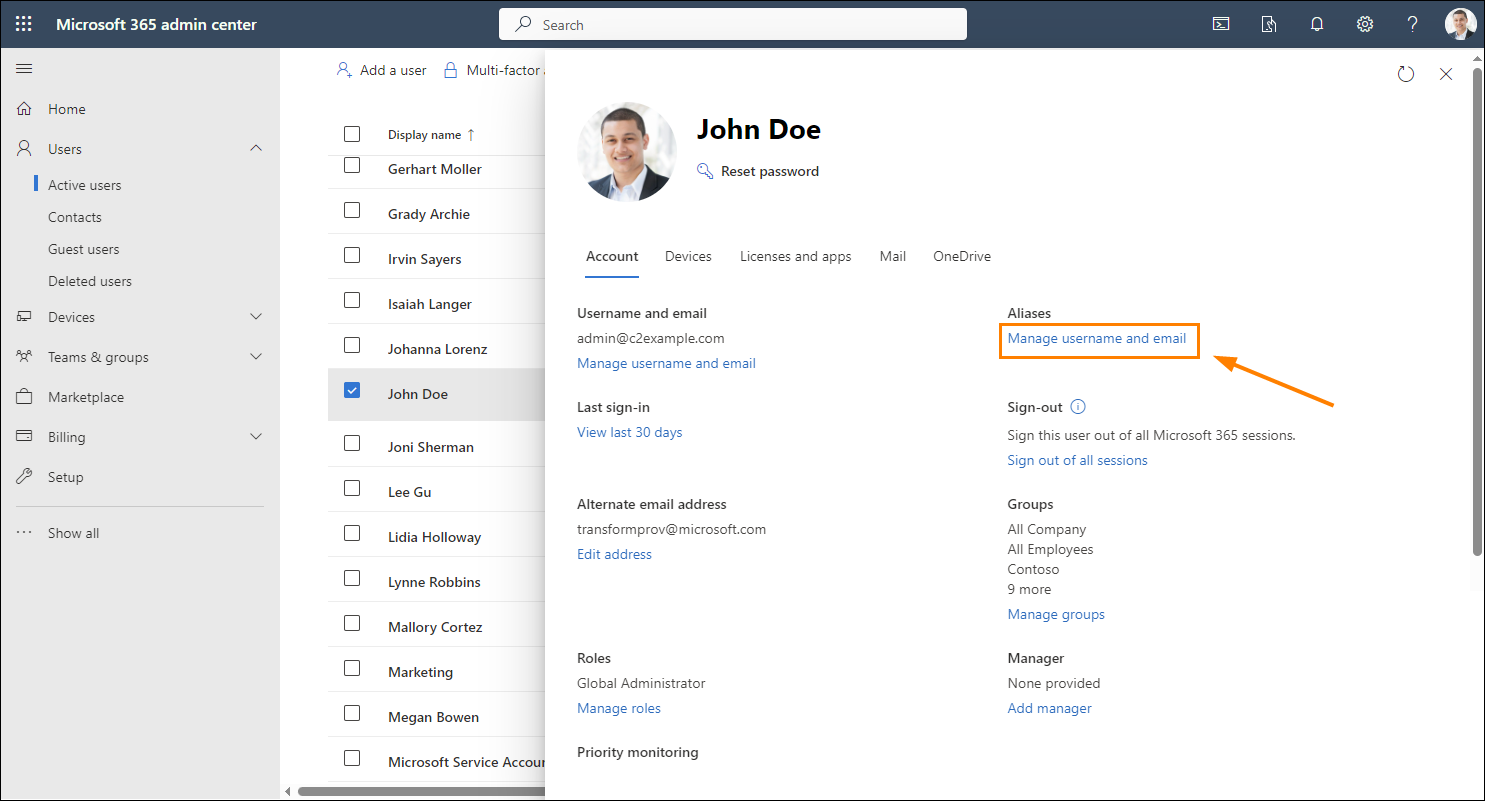1485x801 pixels.
Task: Check the Lee Gu checkbox
Action: (352, 488)
